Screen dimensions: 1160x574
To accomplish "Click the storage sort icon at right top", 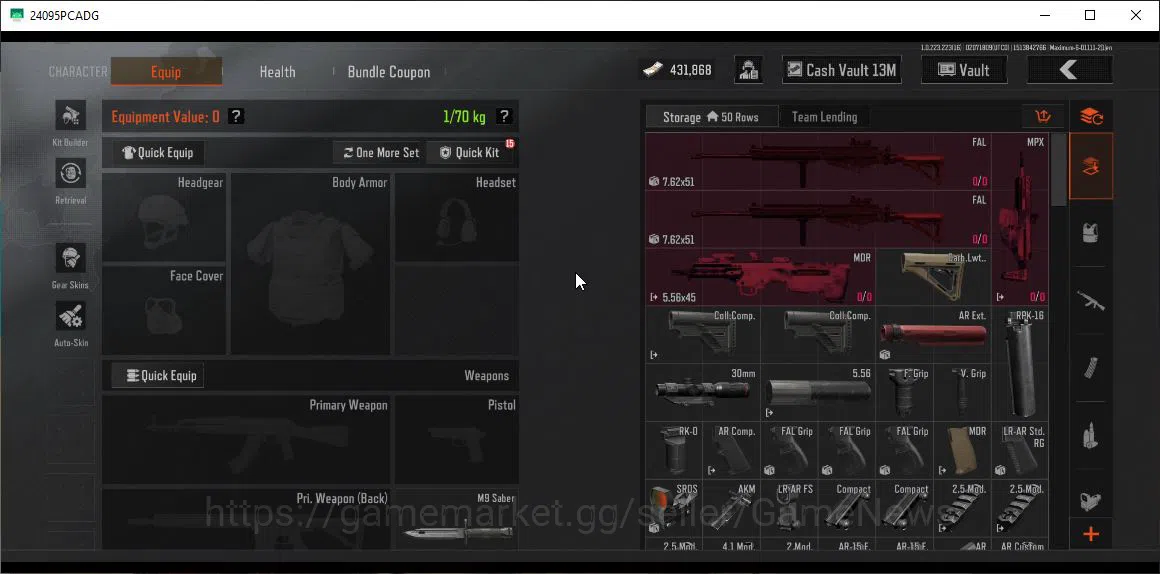I will coord(1043,116).
